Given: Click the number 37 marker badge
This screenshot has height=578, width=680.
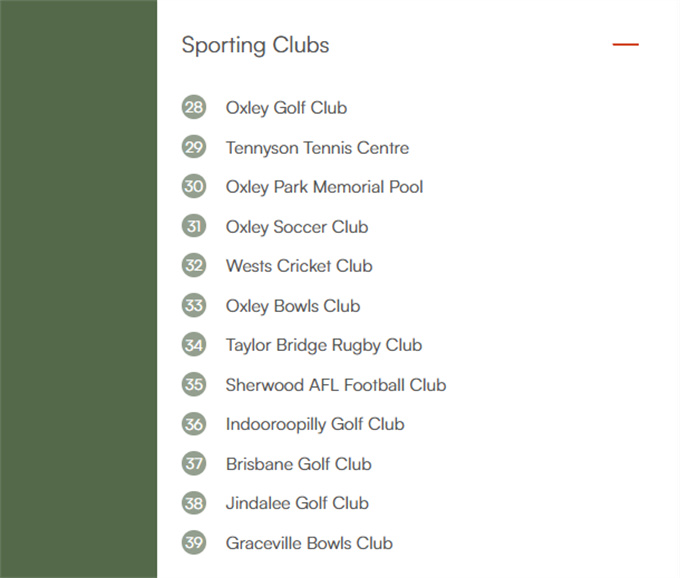Looking at the screenshot, I should point(194,464).
